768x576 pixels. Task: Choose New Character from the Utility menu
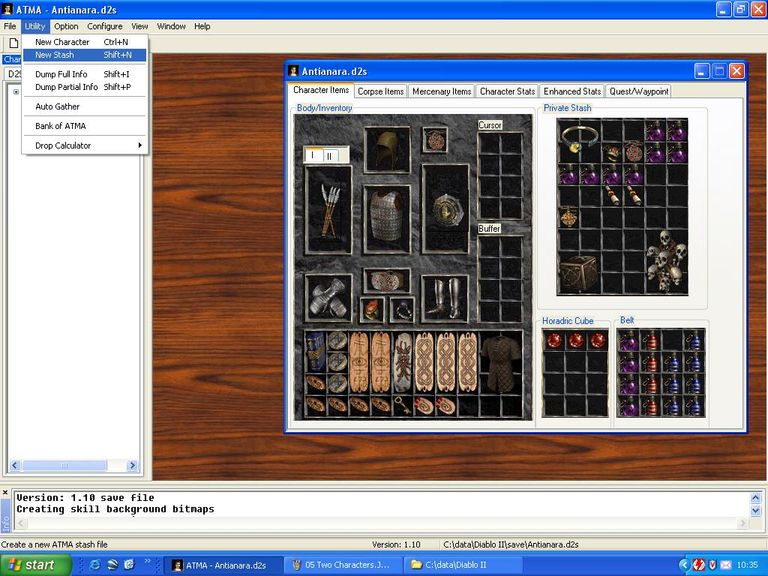[x=85, y=42]
